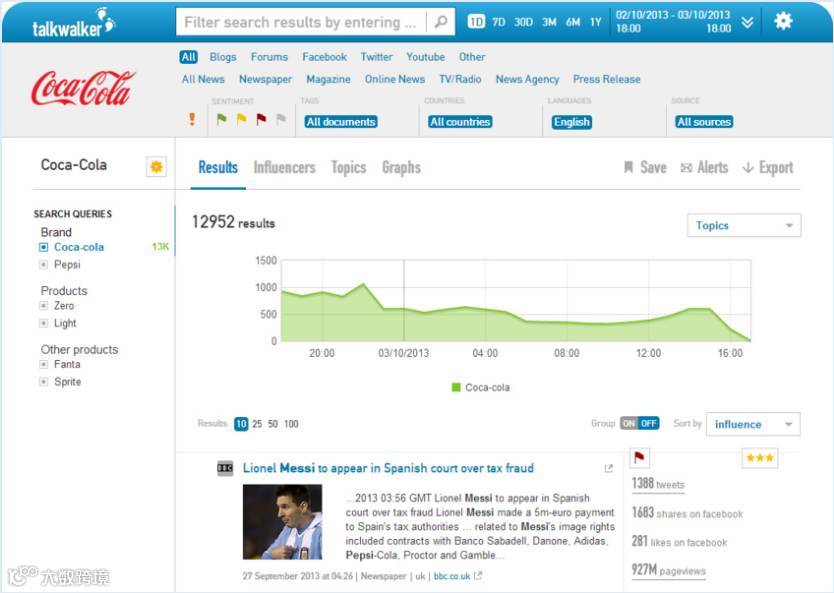Open Messi article external link icon
This screenshot has height=593, width=834.
pos(608,469)
